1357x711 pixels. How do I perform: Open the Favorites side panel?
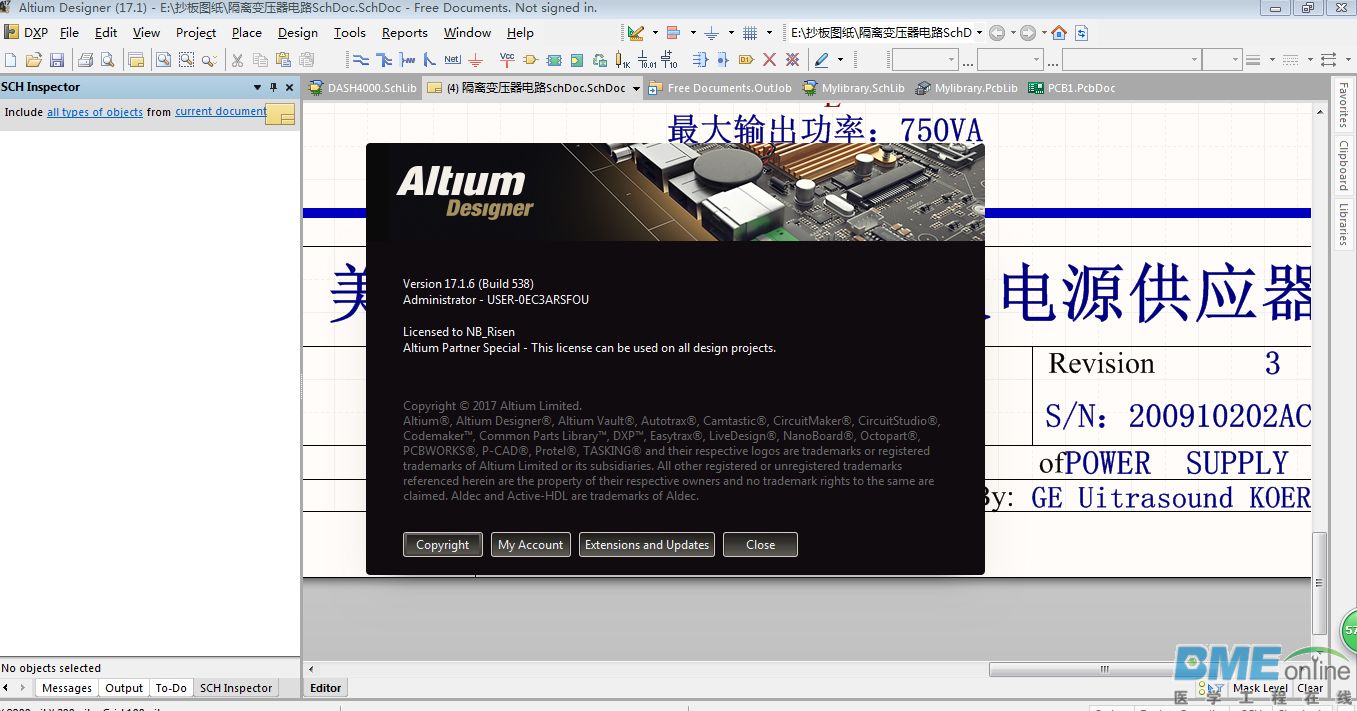coord(1344,106)
